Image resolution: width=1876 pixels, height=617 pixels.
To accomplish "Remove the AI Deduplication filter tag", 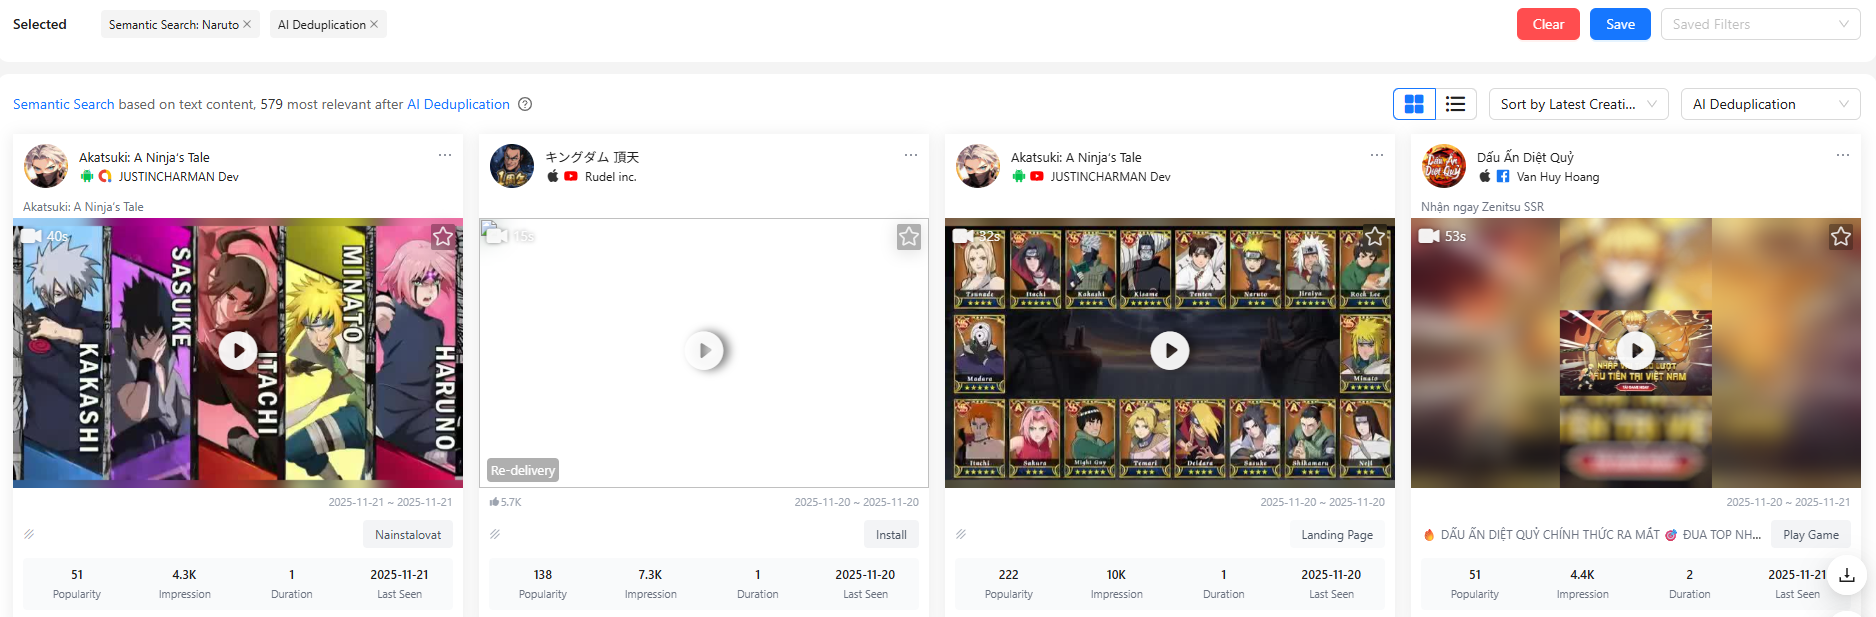I will pyautogui.click(x=374, y=24).
